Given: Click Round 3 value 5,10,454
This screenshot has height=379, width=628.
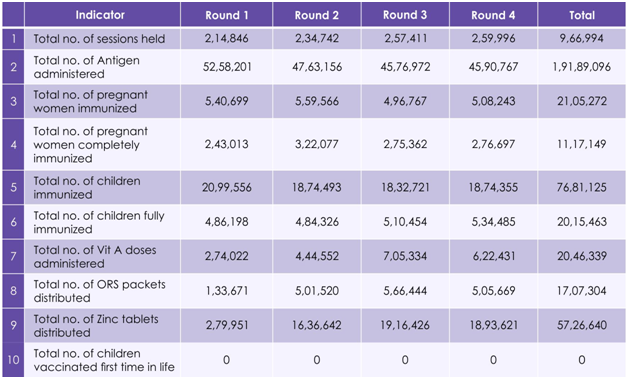Looking at the screenshot, I should coord(405,222).
